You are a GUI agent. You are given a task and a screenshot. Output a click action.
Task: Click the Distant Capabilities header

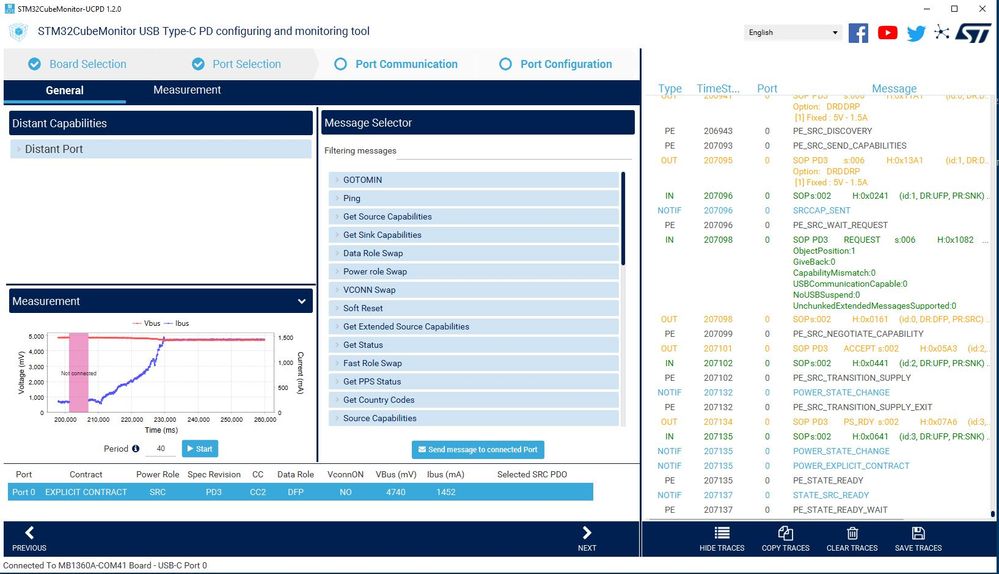161,123
